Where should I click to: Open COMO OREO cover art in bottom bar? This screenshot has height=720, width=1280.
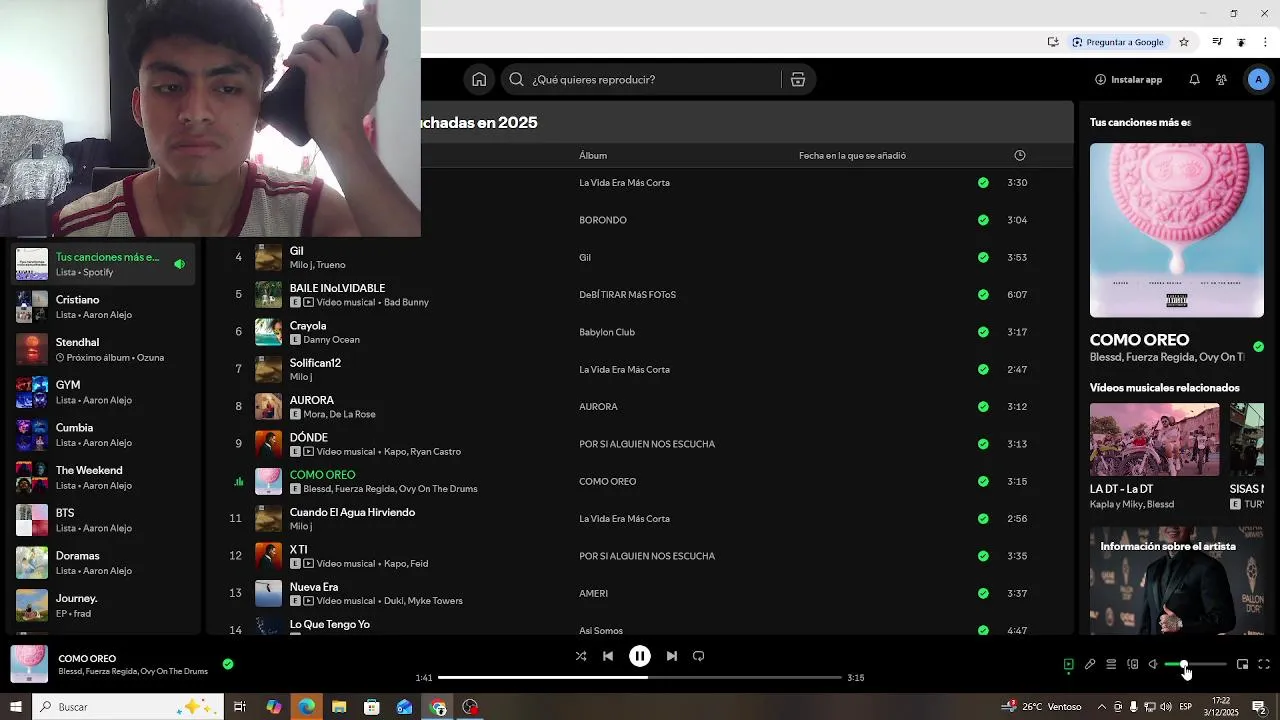click(x=29, y=664)
